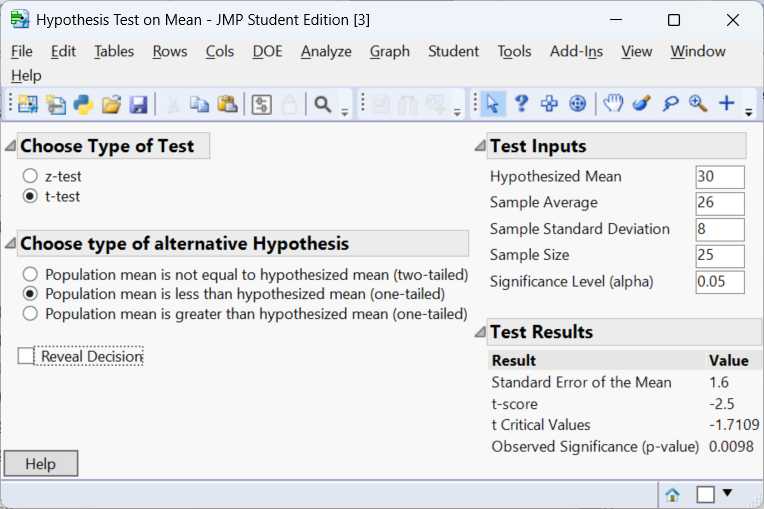Collapse the Test Inputs outline triangle
This screenshot has width=764, height=509.
tap(479, 146)
